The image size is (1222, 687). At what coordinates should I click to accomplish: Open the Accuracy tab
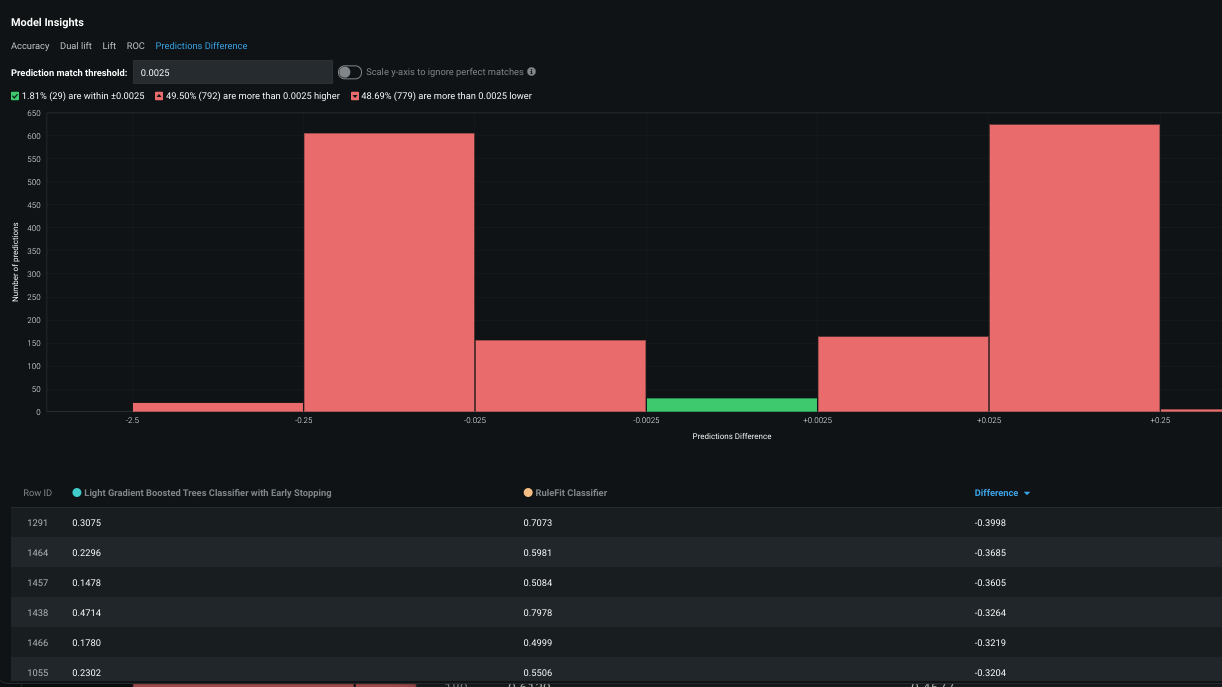click(x=30, y=46)
